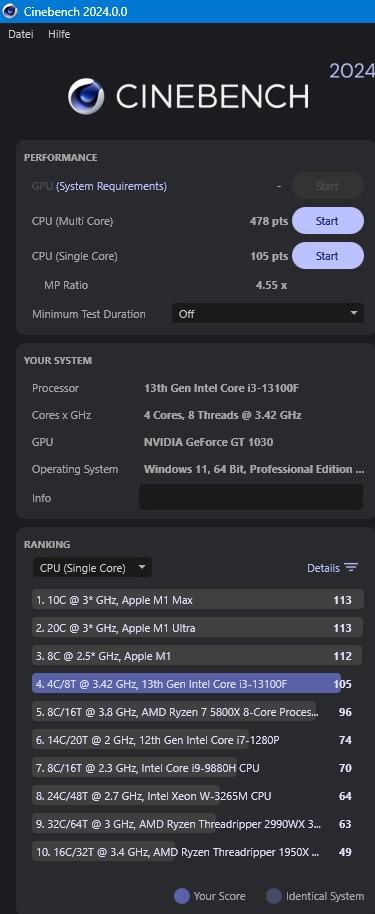Start the CPU Single Core benchmark
The image size is (375, 914).
pyautogui.click(x=327, y=256)
